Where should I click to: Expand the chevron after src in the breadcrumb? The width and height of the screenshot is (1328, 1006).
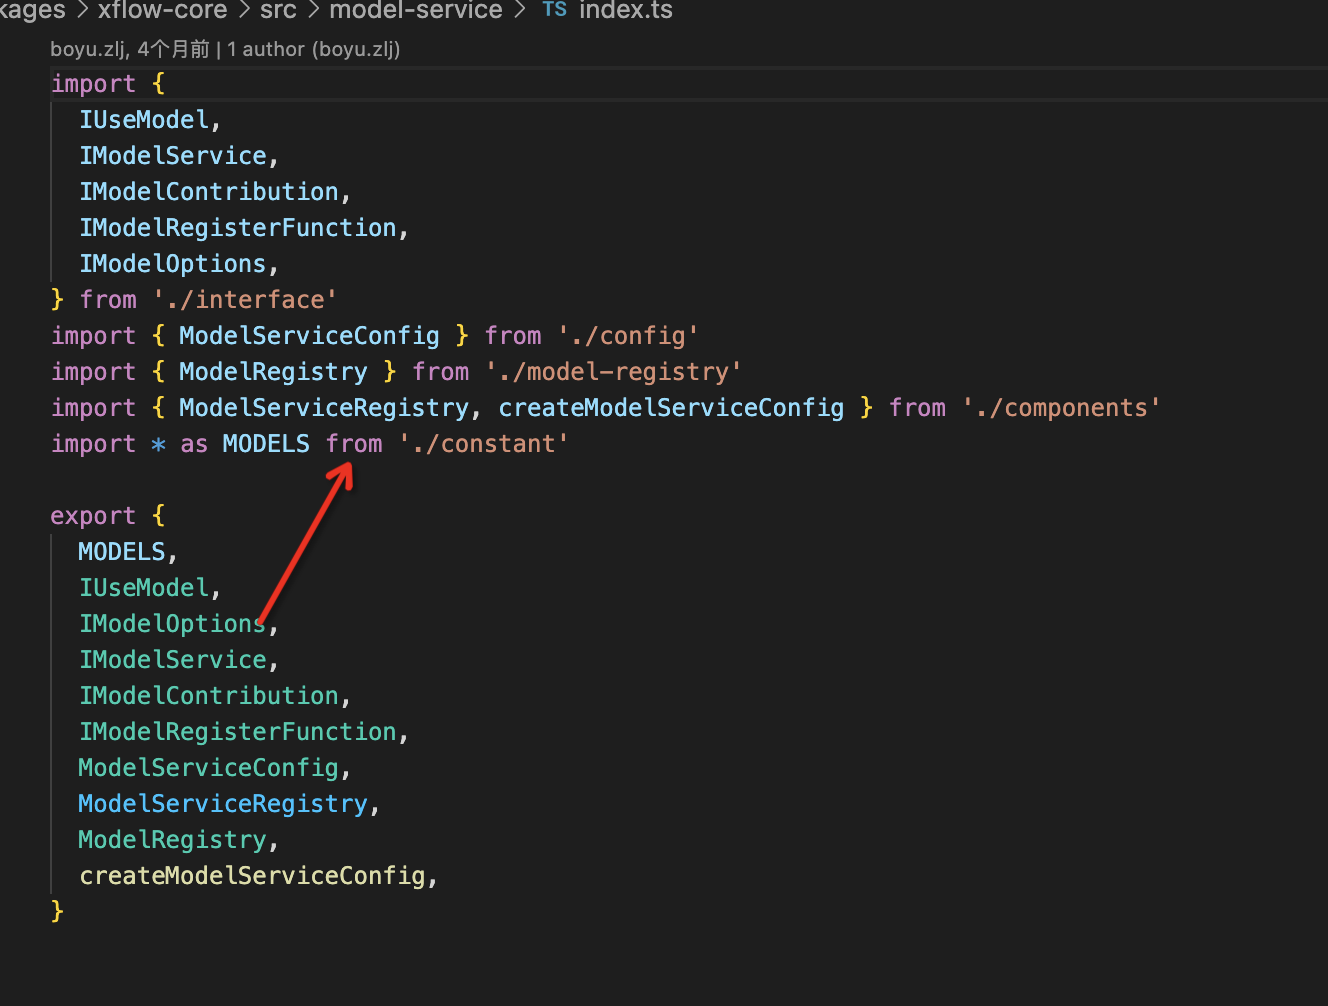(x=313, y=11)
